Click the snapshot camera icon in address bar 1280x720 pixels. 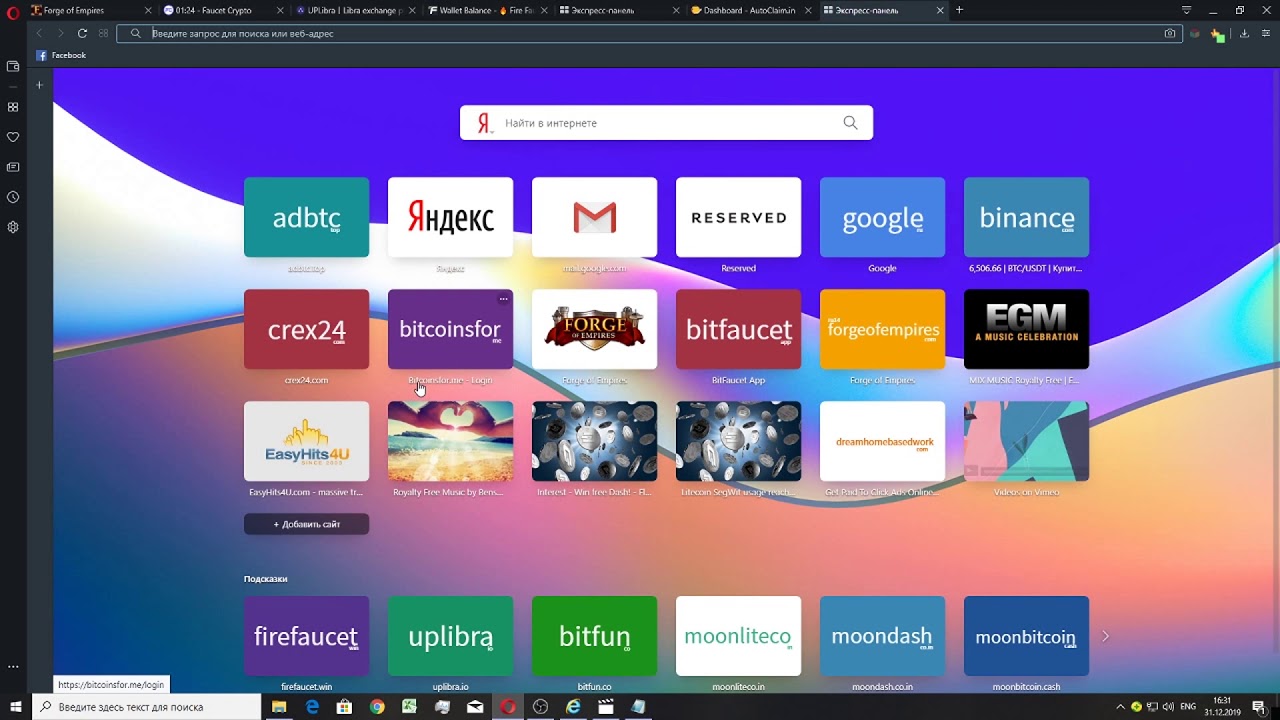[1170, 33]
